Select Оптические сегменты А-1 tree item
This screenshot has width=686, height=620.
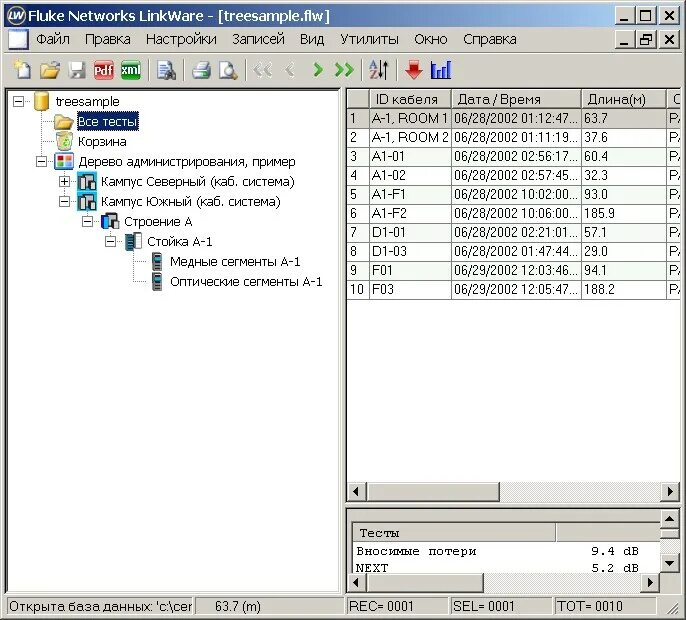coord(246,281)
